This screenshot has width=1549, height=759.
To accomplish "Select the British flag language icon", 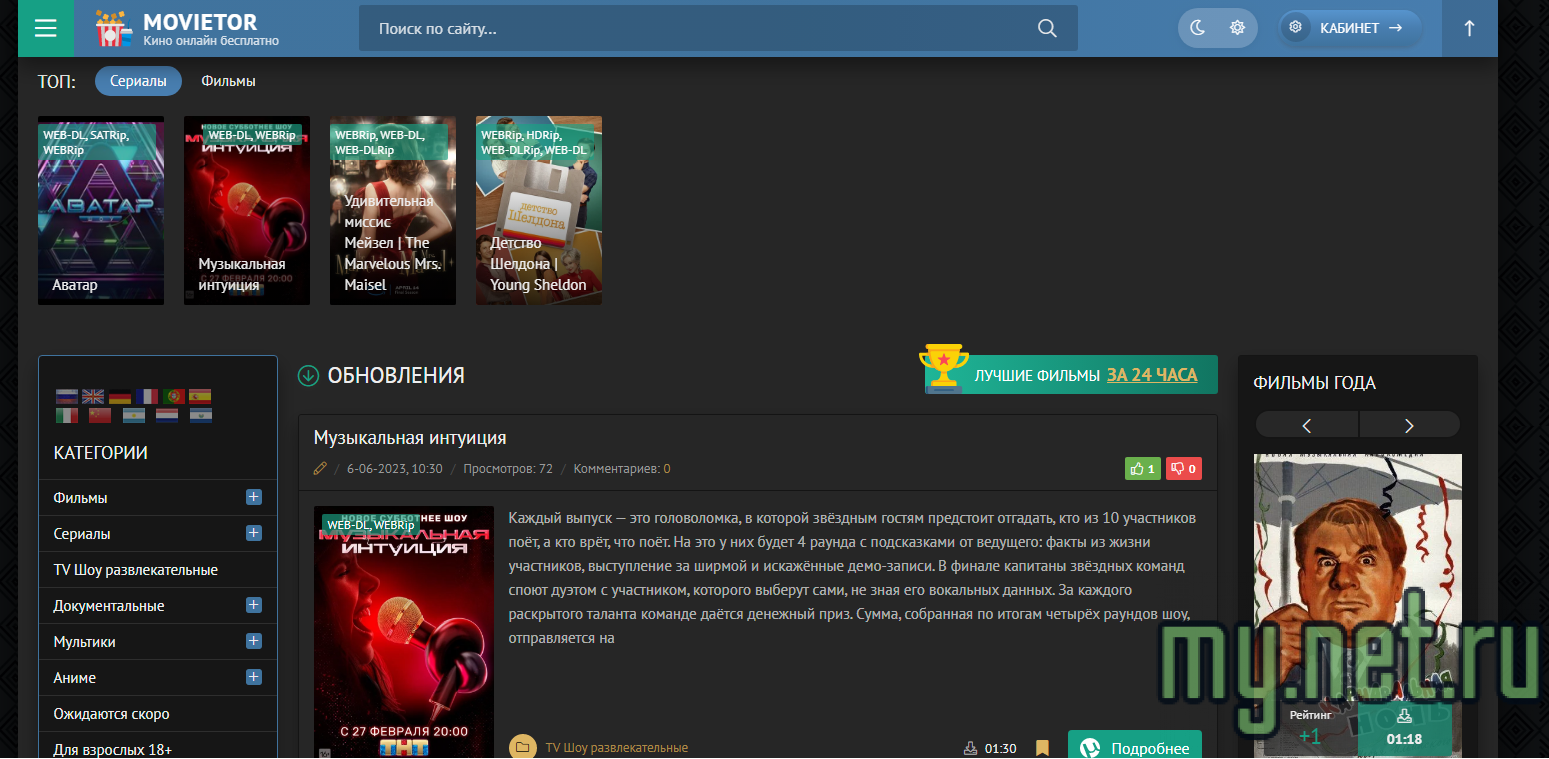I will point(93,396).
